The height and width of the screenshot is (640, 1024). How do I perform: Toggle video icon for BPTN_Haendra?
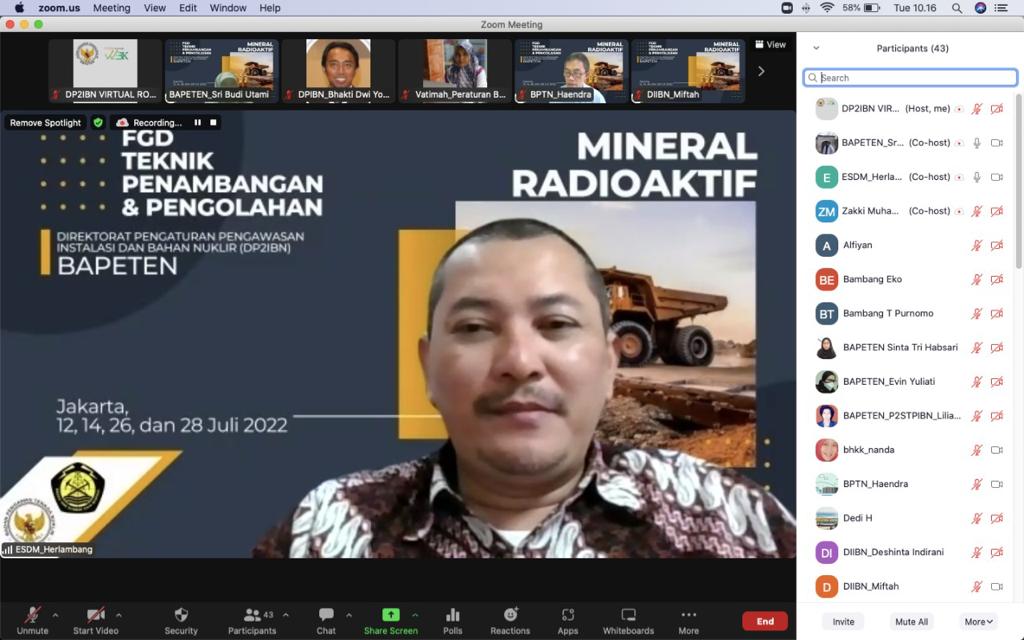tap(997, 484)
